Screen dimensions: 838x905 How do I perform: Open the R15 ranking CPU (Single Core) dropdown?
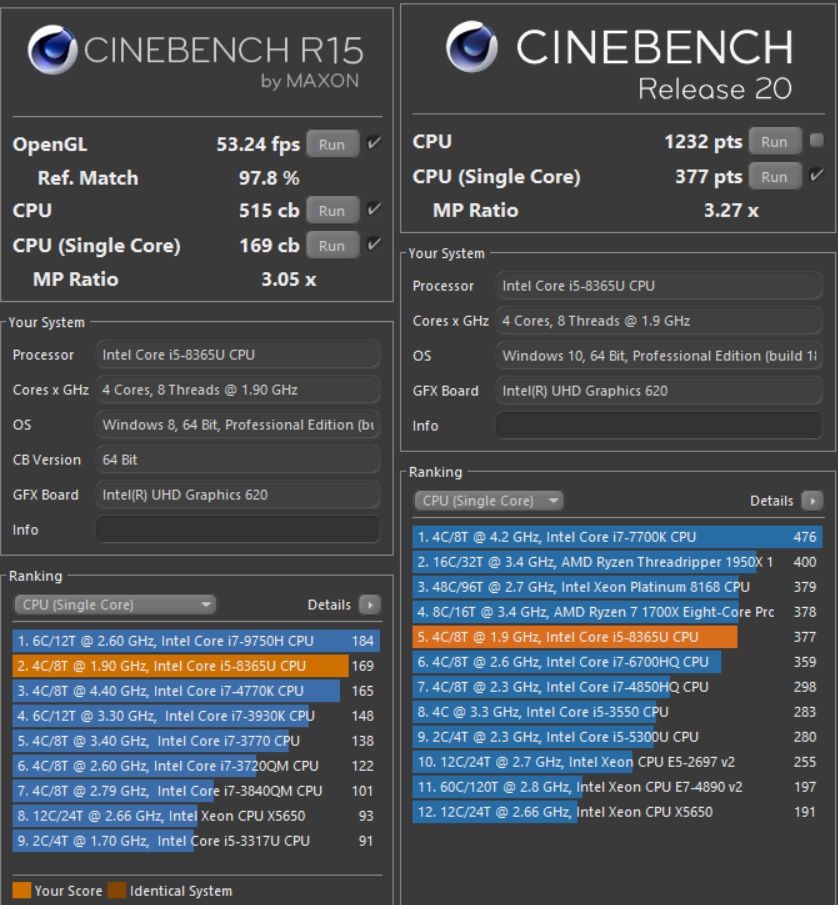pyautogui.click(x=115, y=605)
